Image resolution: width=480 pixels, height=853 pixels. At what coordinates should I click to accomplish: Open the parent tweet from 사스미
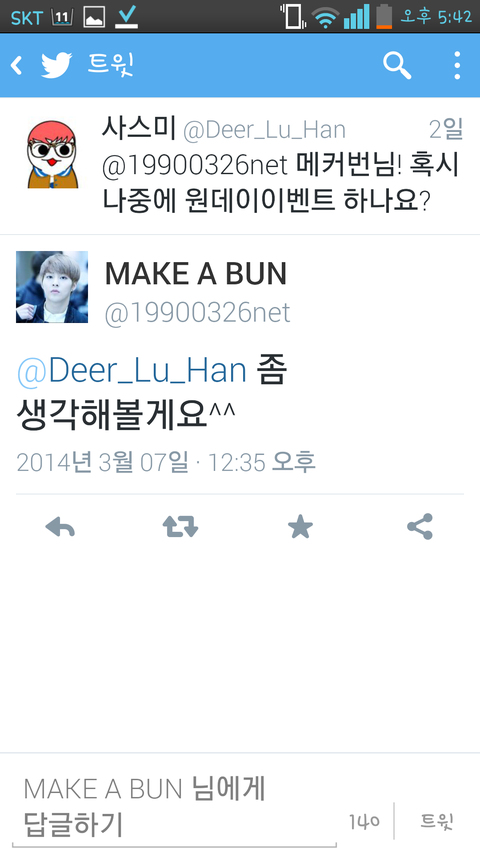tap(240, 166)
